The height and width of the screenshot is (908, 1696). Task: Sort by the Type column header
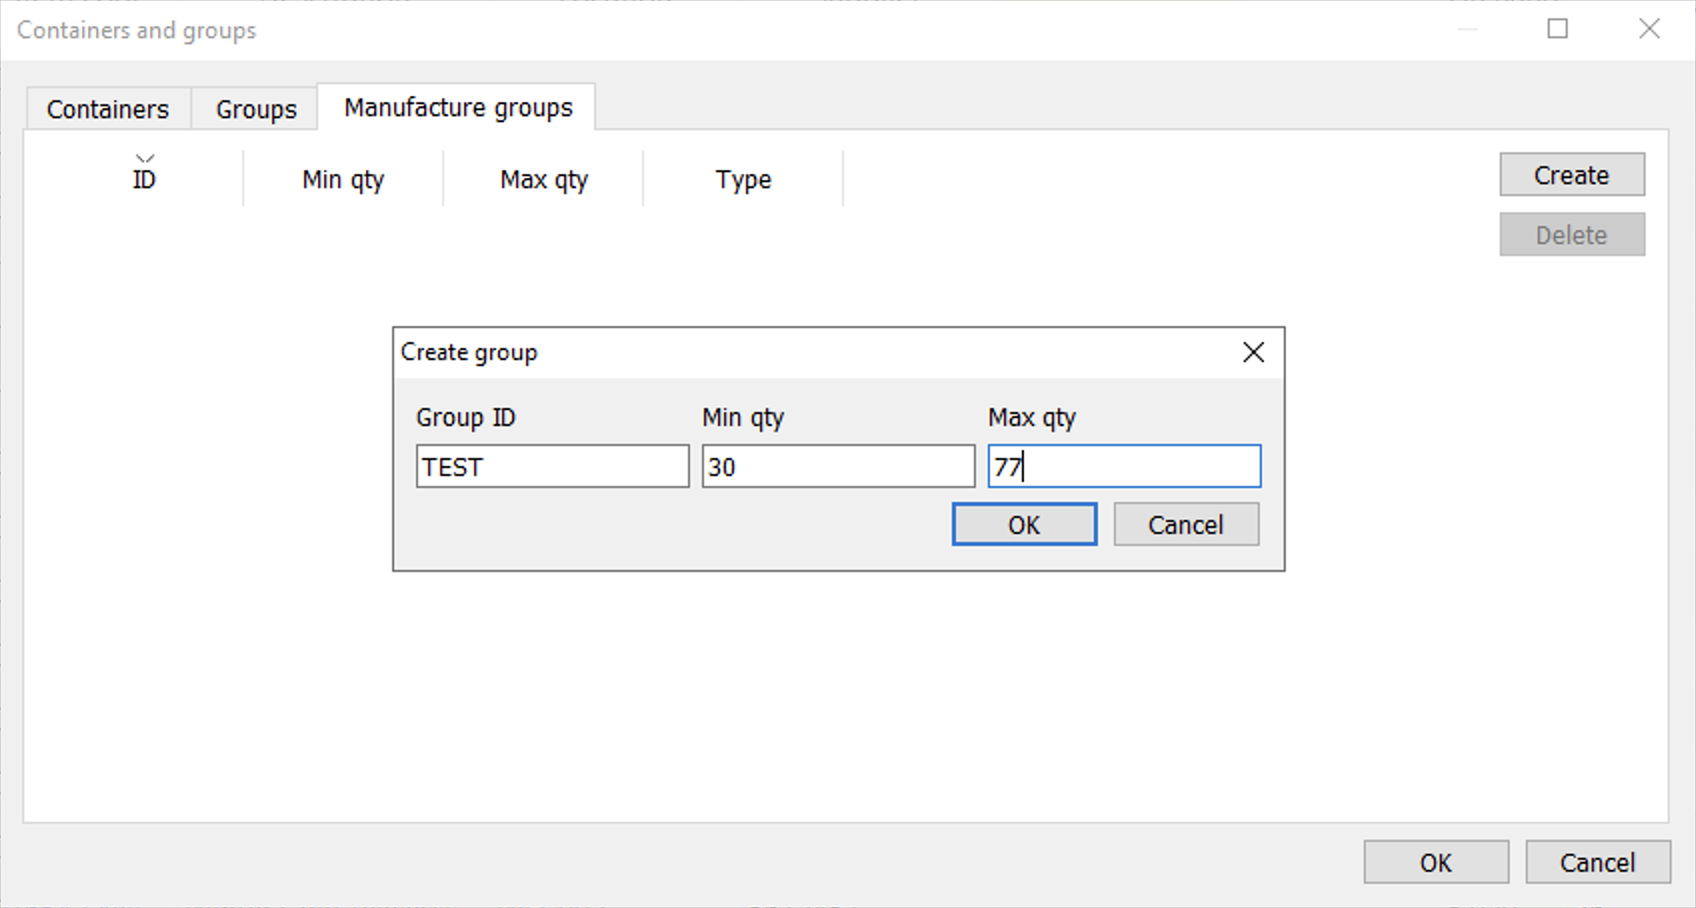pos(743,179)
